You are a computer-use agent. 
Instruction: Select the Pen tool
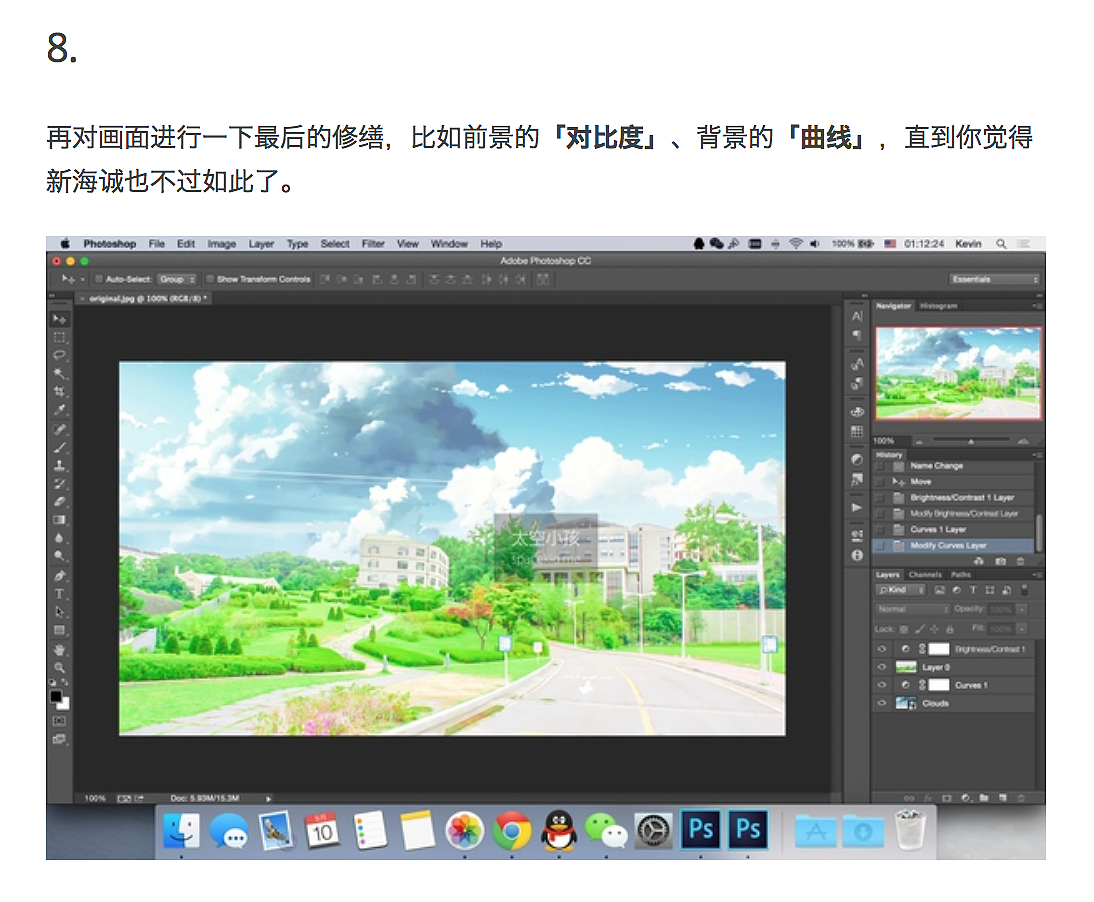pyautogui.click(x=59, y=576)
